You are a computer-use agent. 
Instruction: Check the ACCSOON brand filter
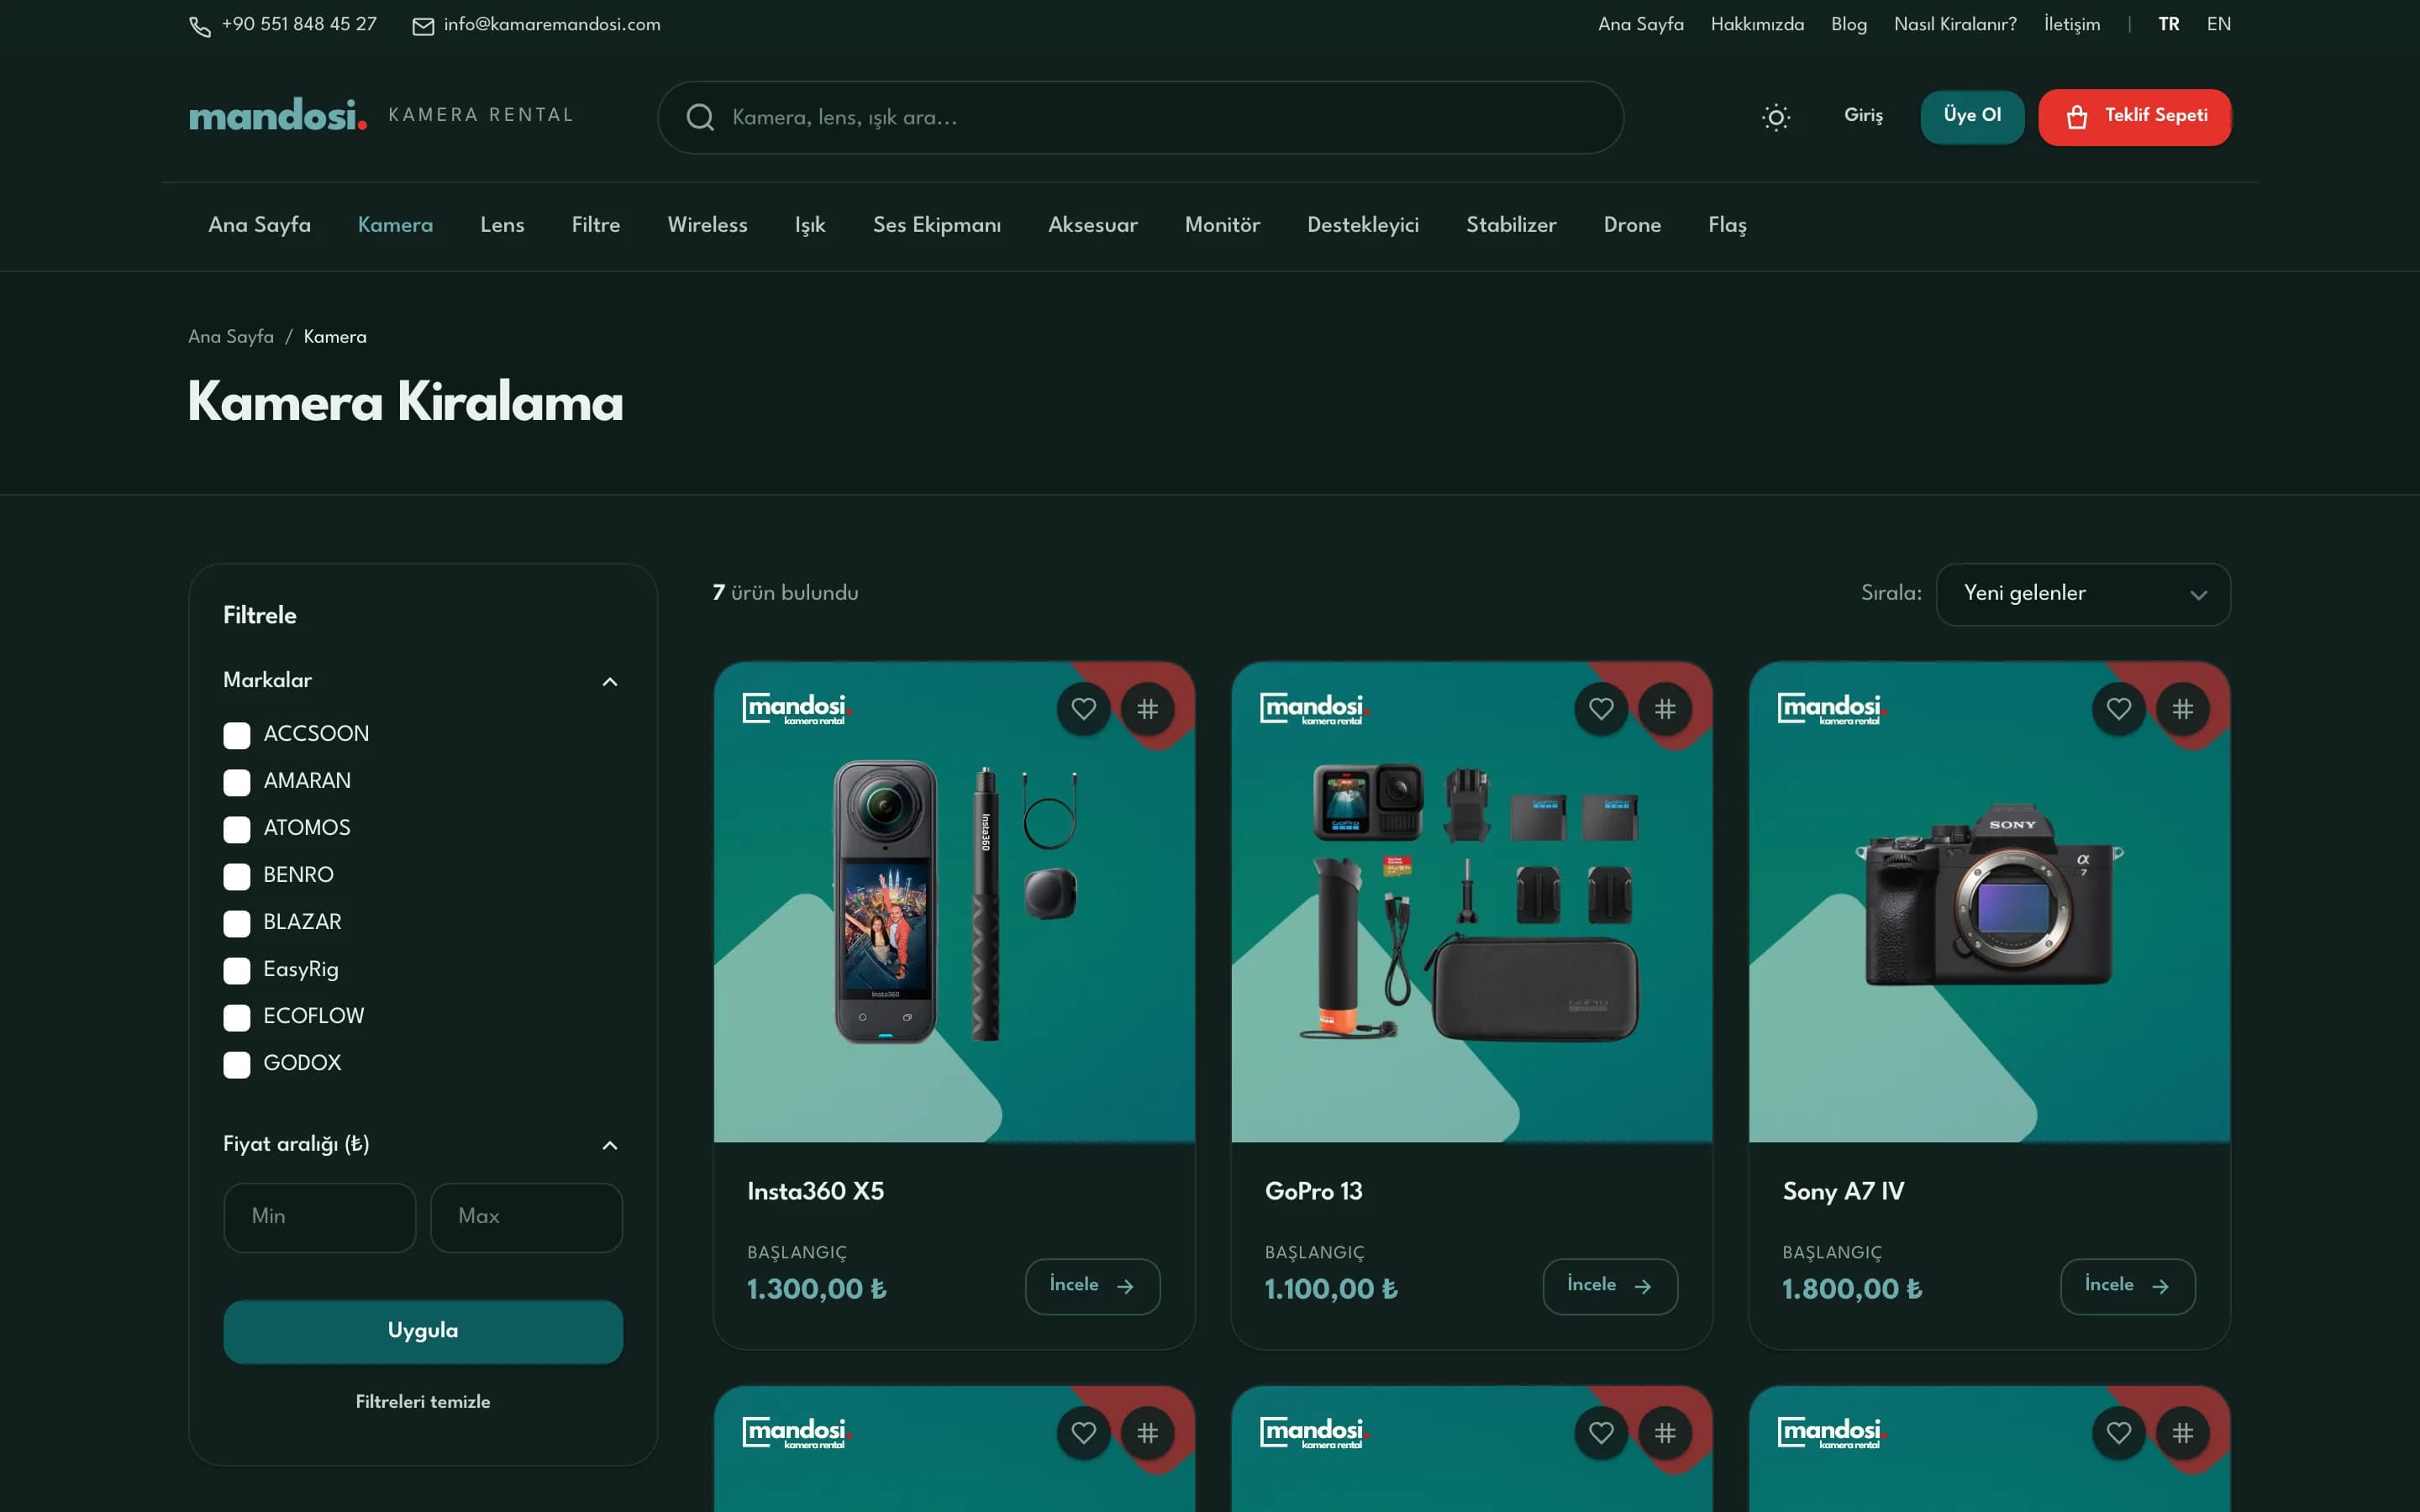tap(237, 735)
